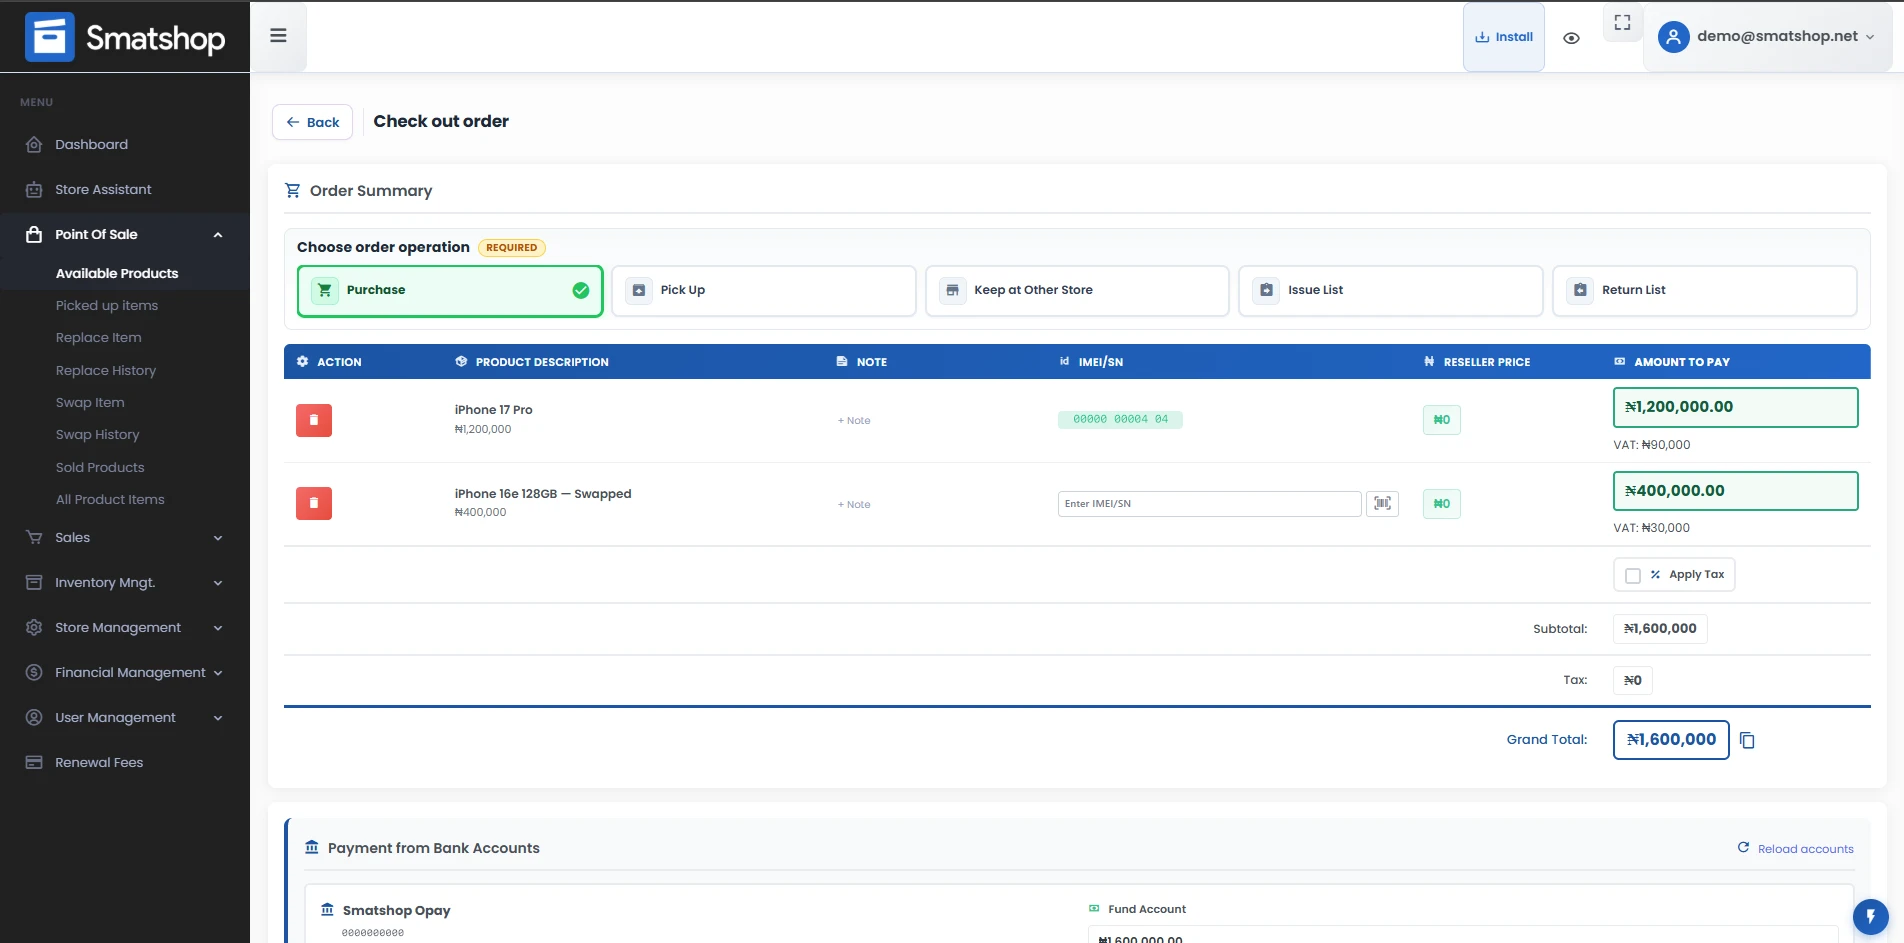Click the Enter IMEI/SN input field
Image resolution: width=1904 pixels, height=943 pixels.
(1209, 503)
